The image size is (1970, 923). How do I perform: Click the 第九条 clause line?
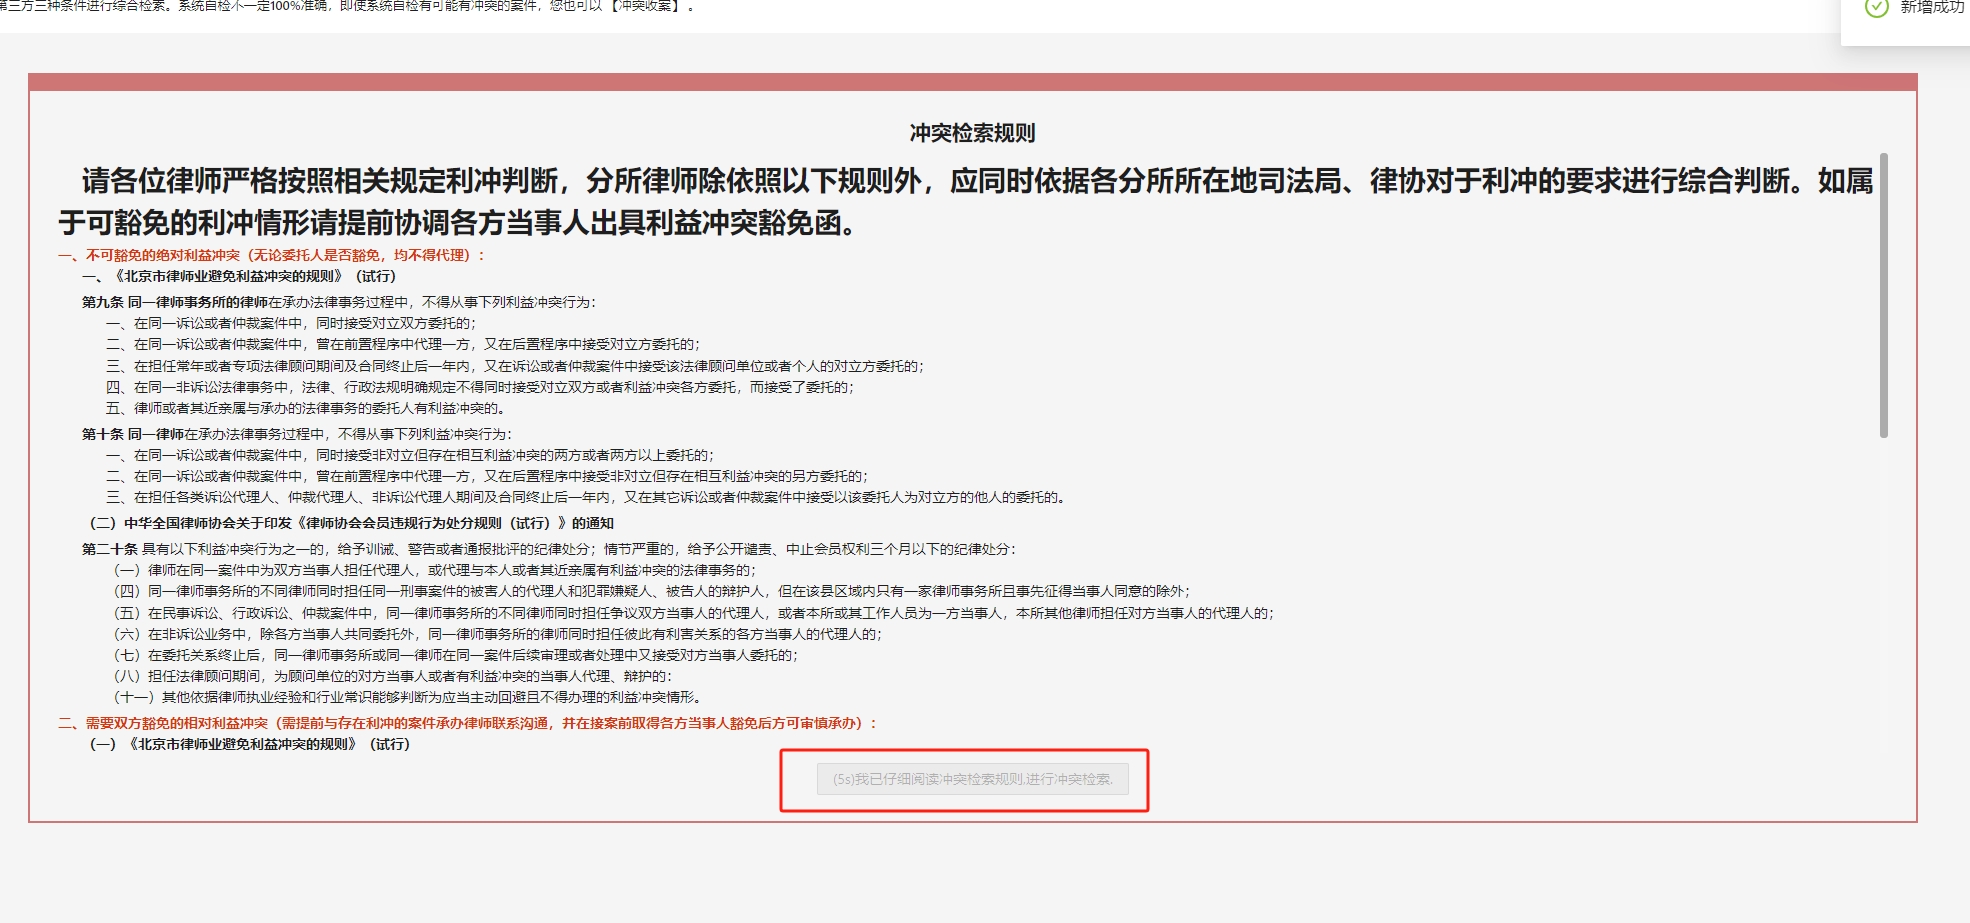pyautogui.click(x=339, y=302)
